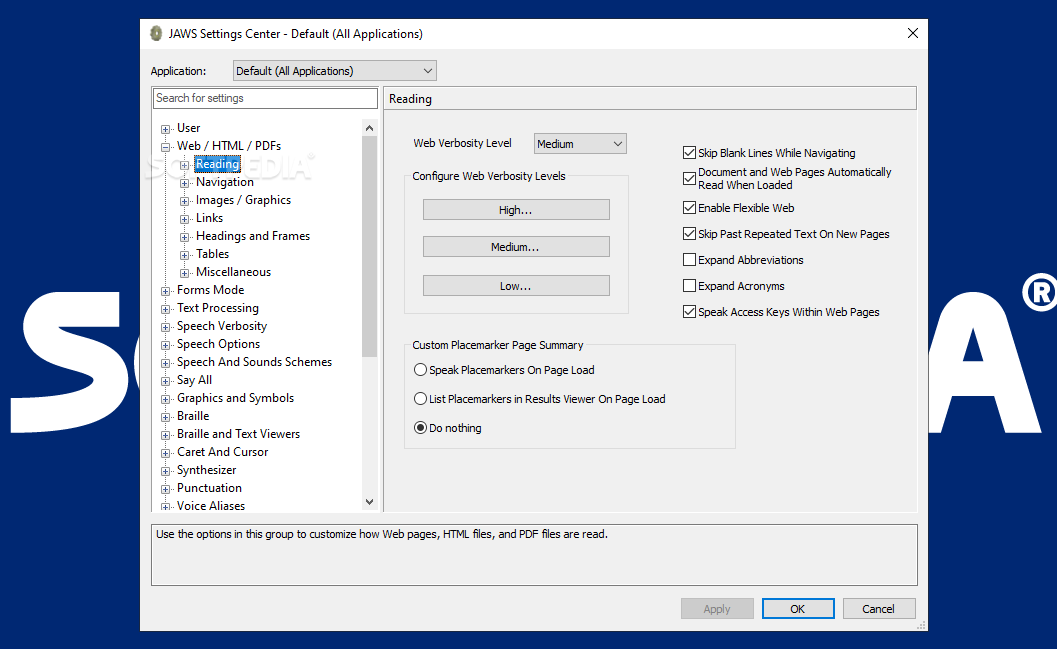Click the Medium... verbosity button
1057x649 pixels.
(x=516, y=247)
